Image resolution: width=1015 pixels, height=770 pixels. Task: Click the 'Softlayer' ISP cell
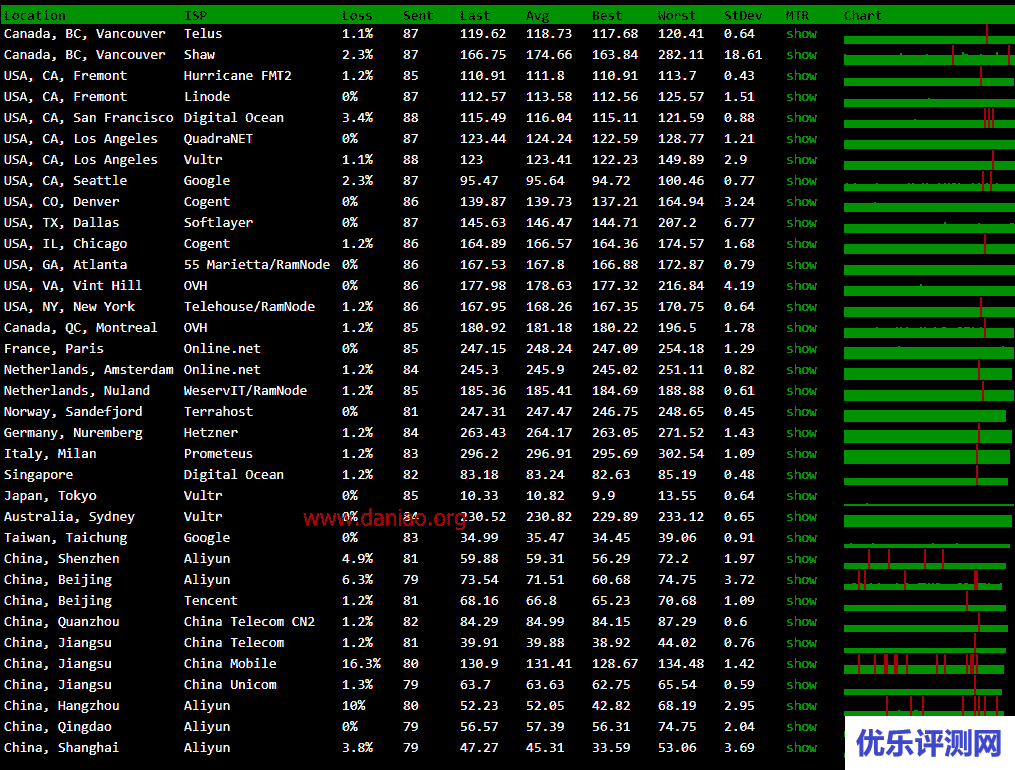[218, 223]
